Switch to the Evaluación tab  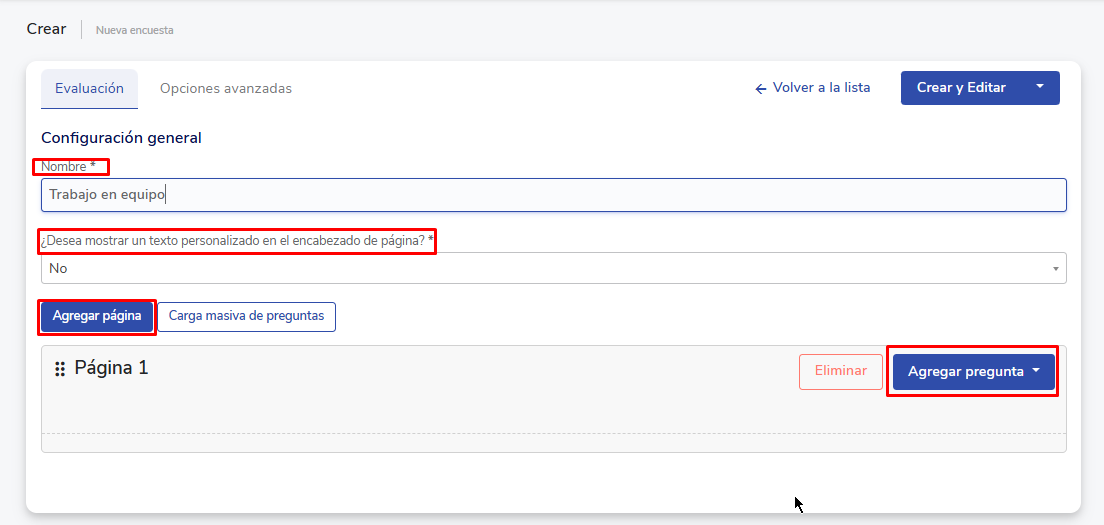tap(89, 88)
